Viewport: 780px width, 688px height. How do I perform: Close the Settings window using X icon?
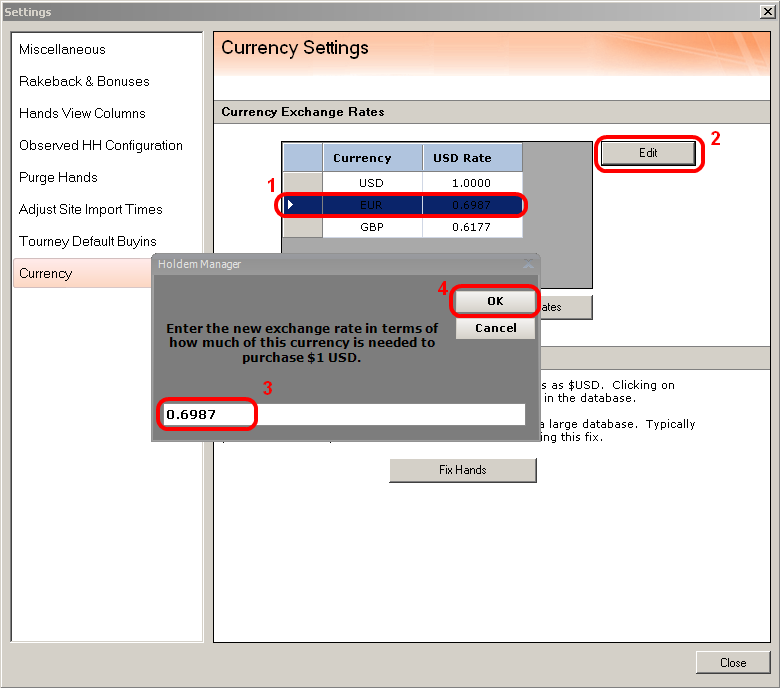click(767, 11)
